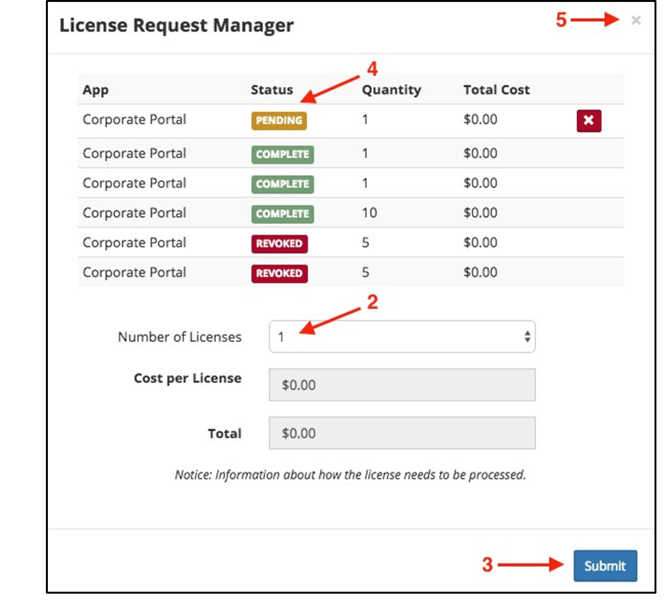Close the License Request Manager dialog
The width and height of the screenshot is (670, 615).
636,20
